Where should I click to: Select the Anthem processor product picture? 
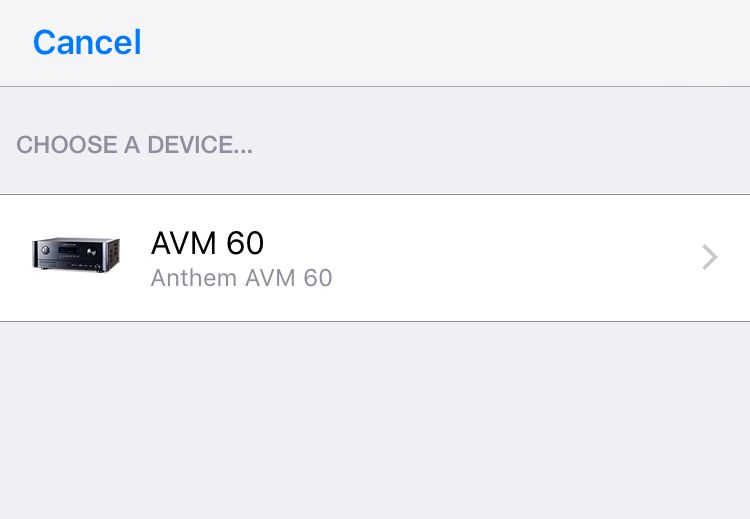[76, 257]
